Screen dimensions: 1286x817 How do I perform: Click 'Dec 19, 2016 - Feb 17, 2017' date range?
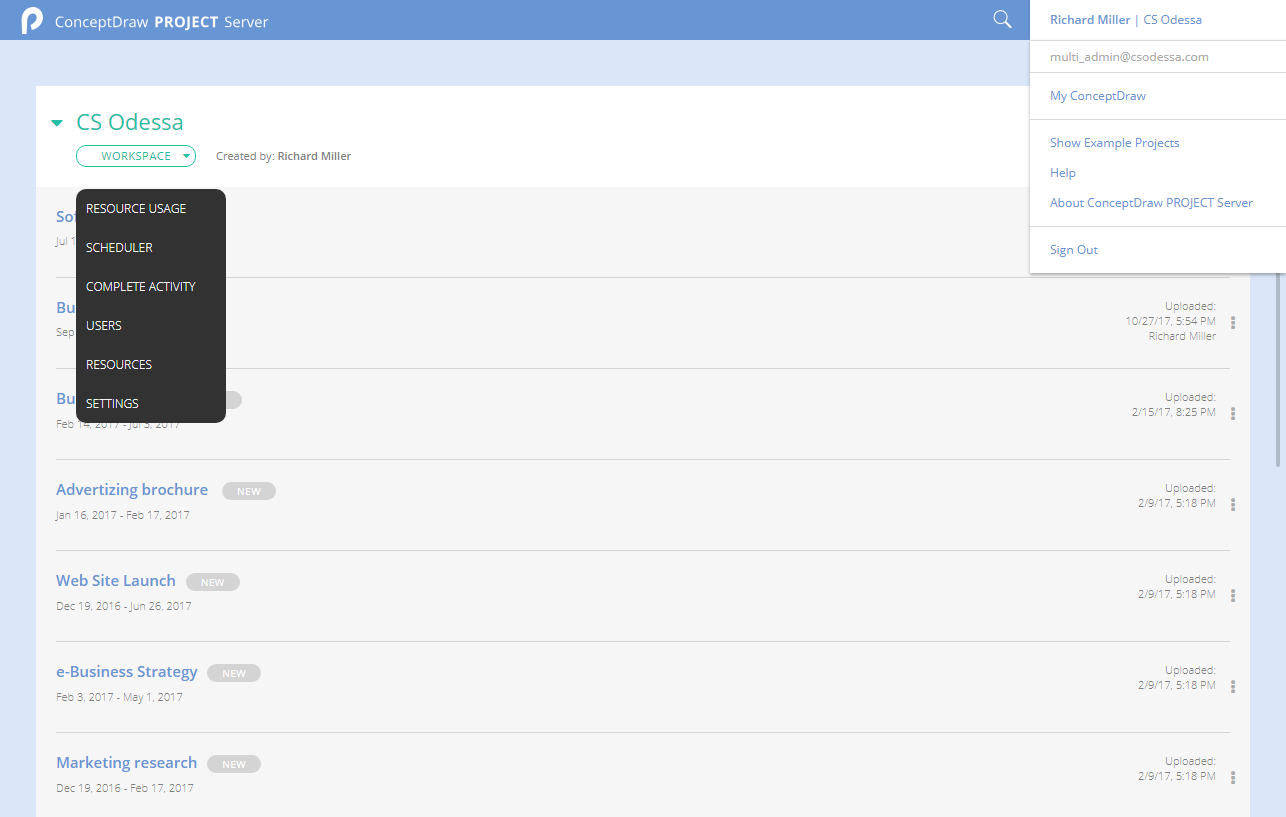125,788
